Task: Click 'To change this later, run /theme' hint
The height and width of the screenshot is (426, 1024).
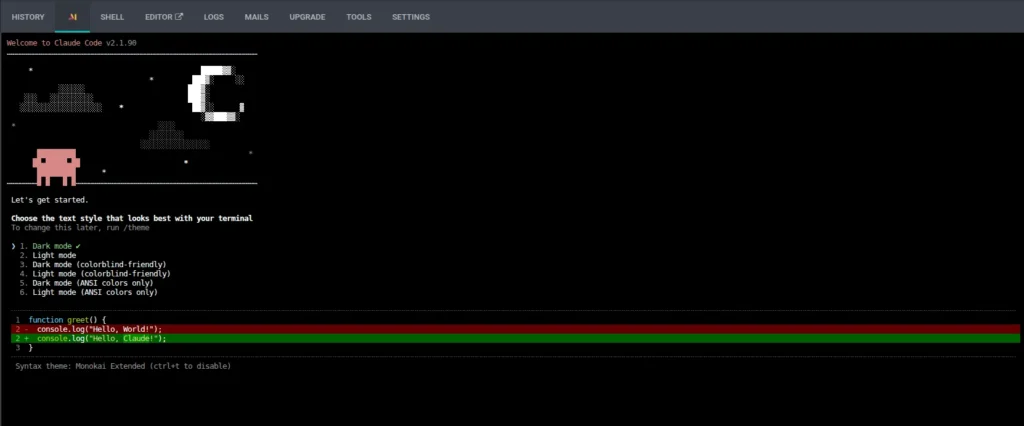Action: 80,228
